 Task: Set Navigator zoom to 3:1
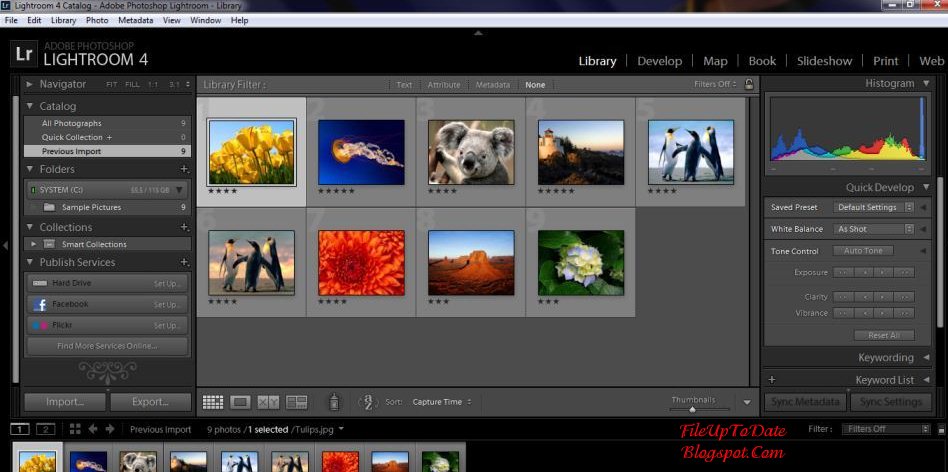tap(174, 85)
